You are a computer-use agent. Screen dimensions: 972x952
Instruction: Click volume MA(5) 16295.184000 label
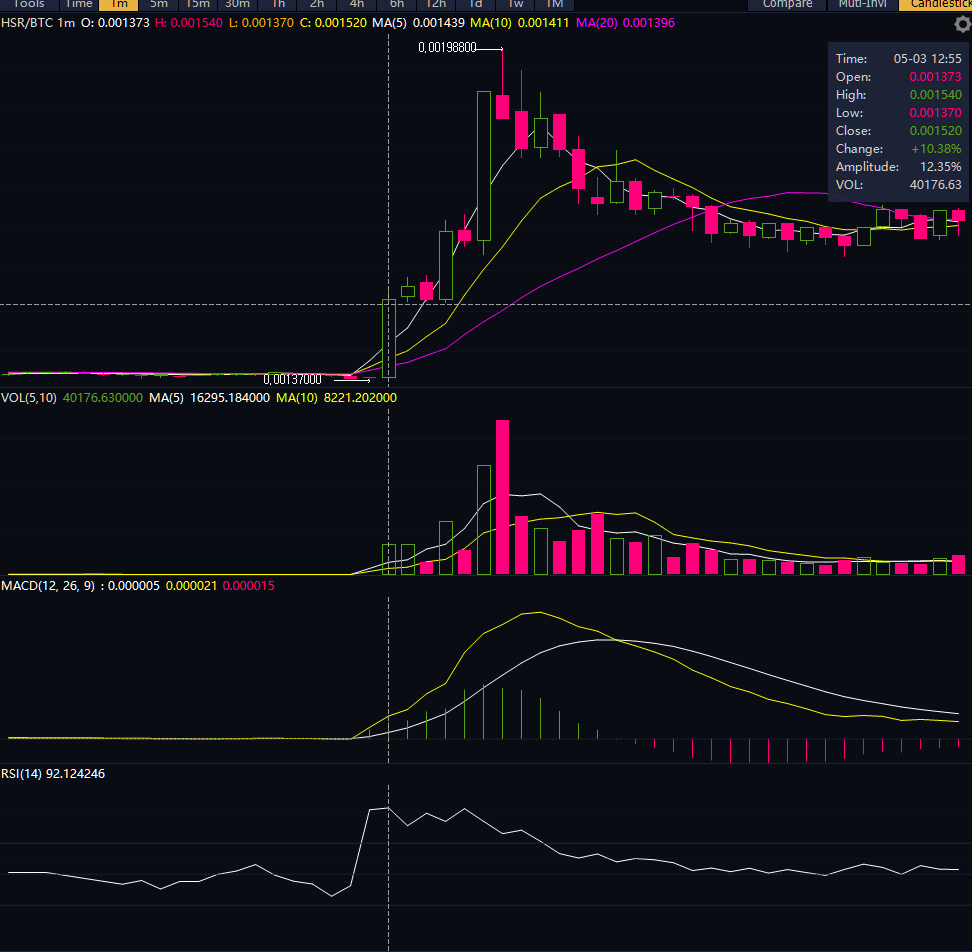click(210, 398)
